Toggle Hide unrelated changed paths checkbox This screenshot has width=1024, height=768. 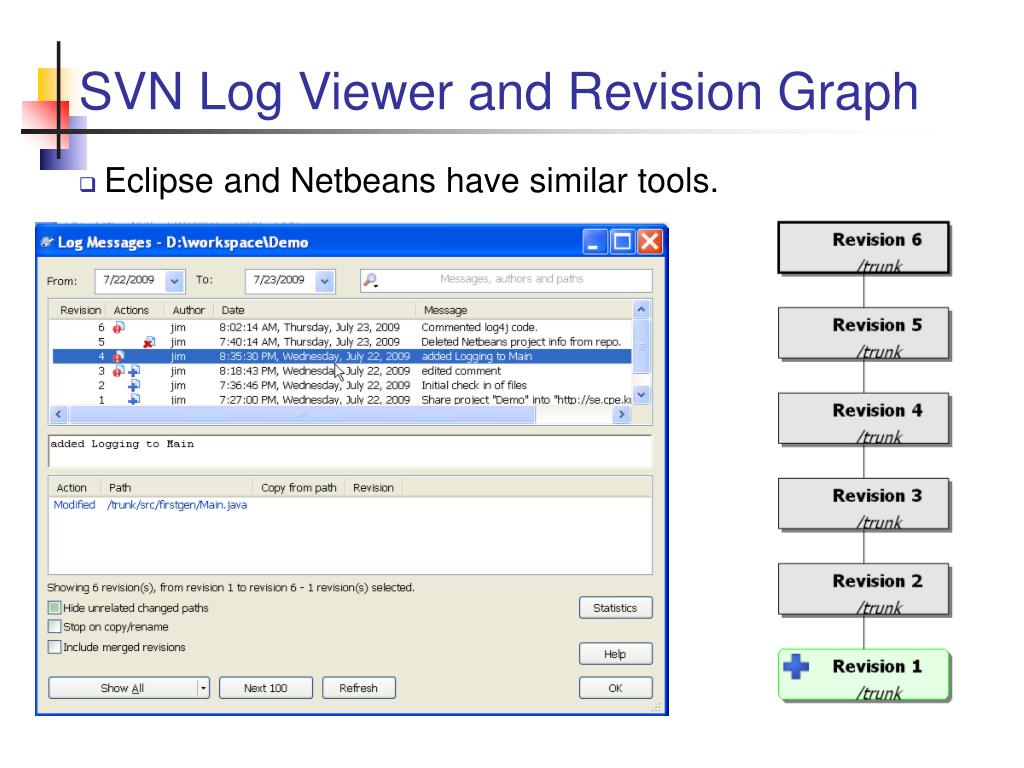click(55, 607)
